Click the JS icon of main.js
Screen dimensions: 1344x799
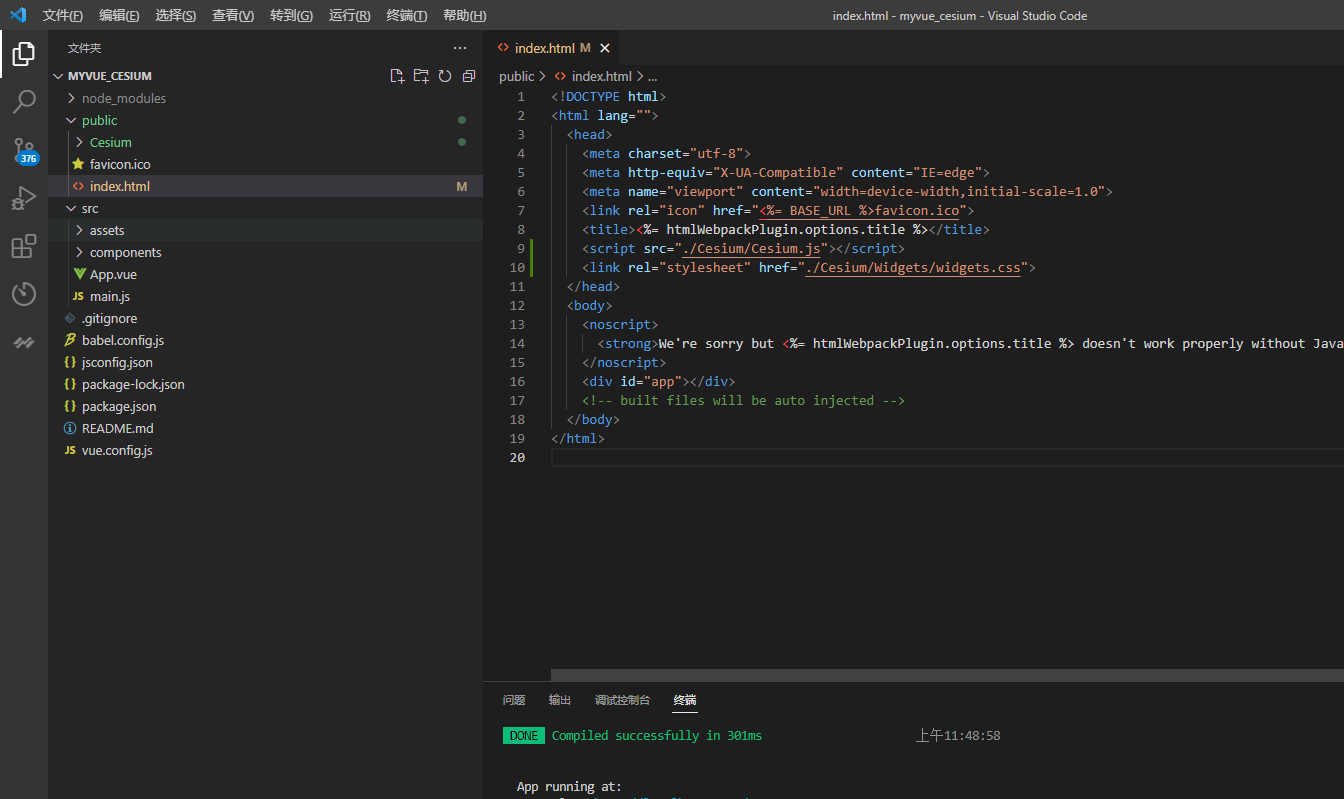78,296
